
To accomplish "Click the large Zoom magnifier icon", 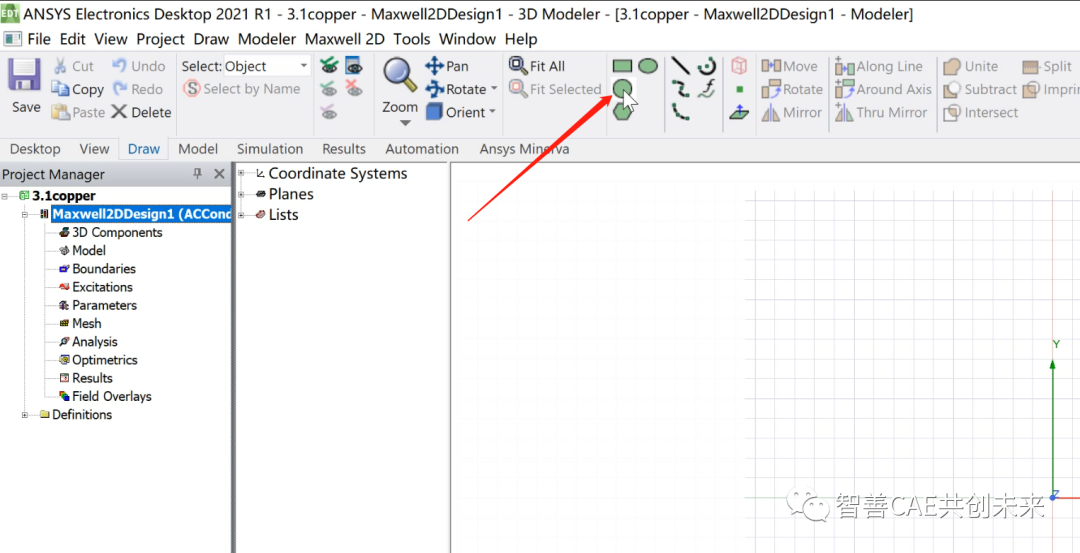I will pyautogui.click(x=400, y=74).
